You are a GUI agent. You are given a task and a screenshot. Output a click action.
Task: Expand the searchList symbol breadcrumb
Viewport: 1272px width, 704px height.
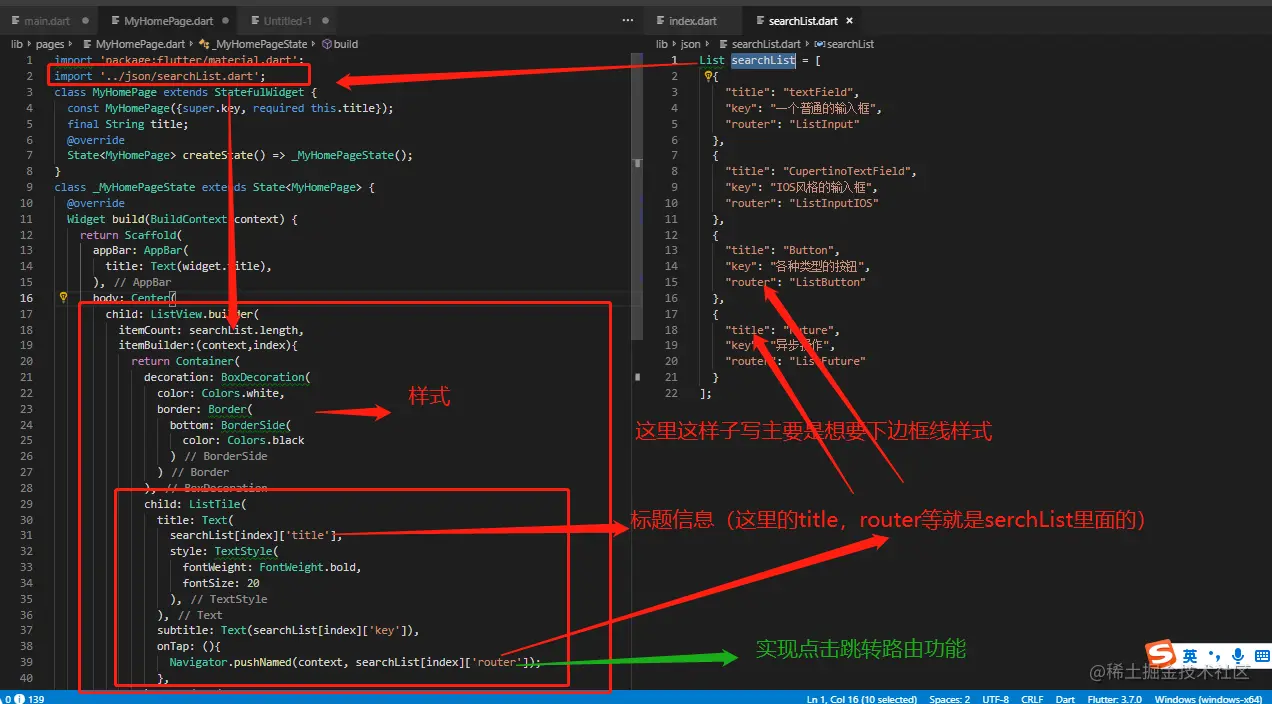click(x=850, y=44)
